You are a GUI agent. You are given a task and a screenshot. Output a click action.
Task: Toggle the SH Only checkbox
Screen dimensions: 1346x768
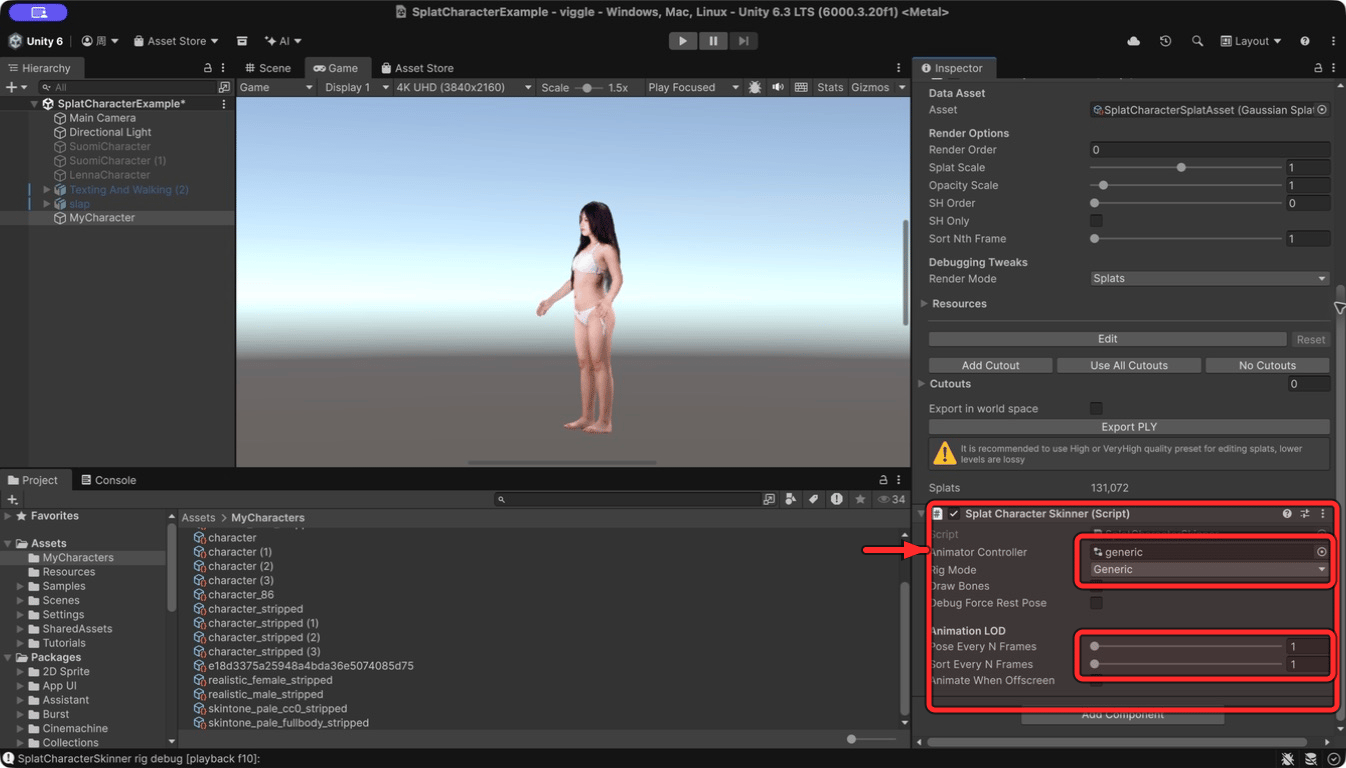click(x=1096, y=221)
